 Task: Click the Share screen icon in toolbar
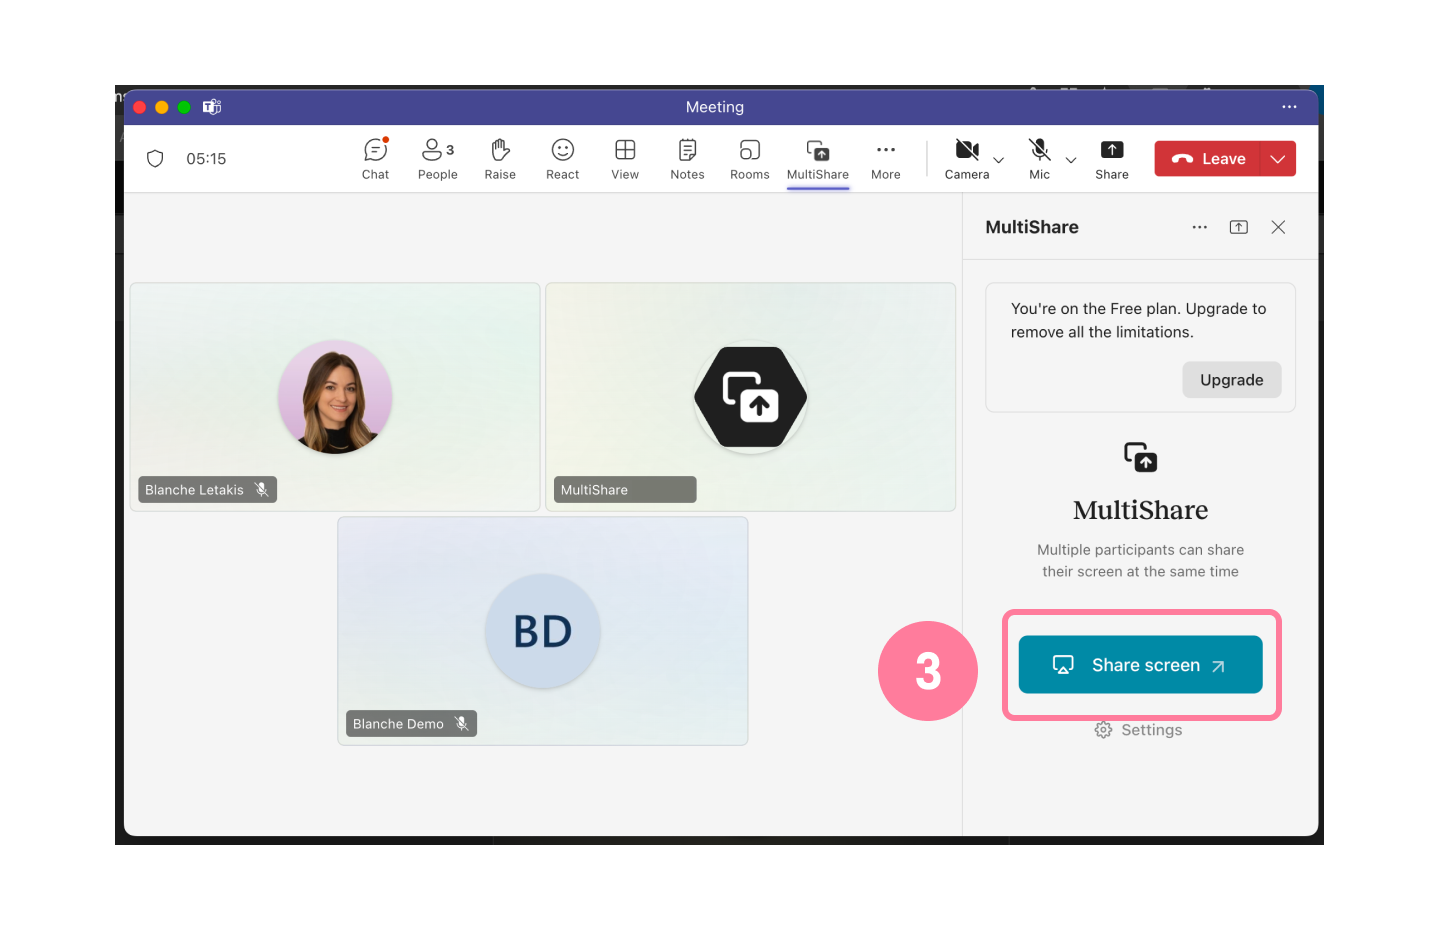[x=1112, y=158]
